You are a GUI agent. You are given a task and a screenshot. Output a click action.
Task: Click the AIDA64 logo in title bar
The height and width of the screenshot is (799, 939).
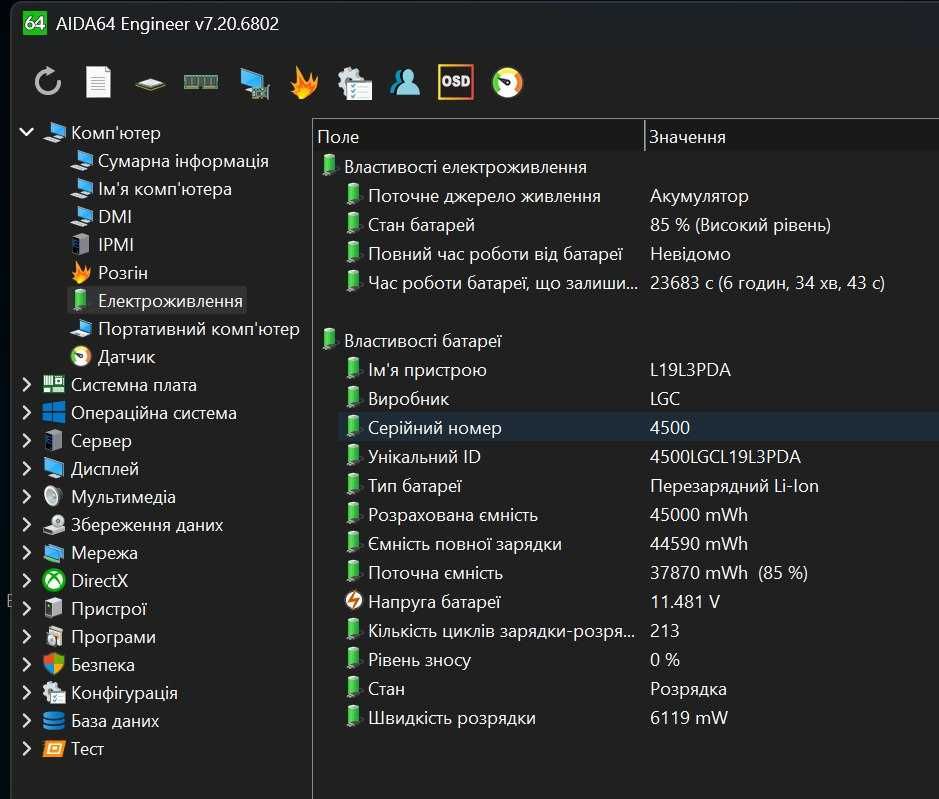(35, 23)
